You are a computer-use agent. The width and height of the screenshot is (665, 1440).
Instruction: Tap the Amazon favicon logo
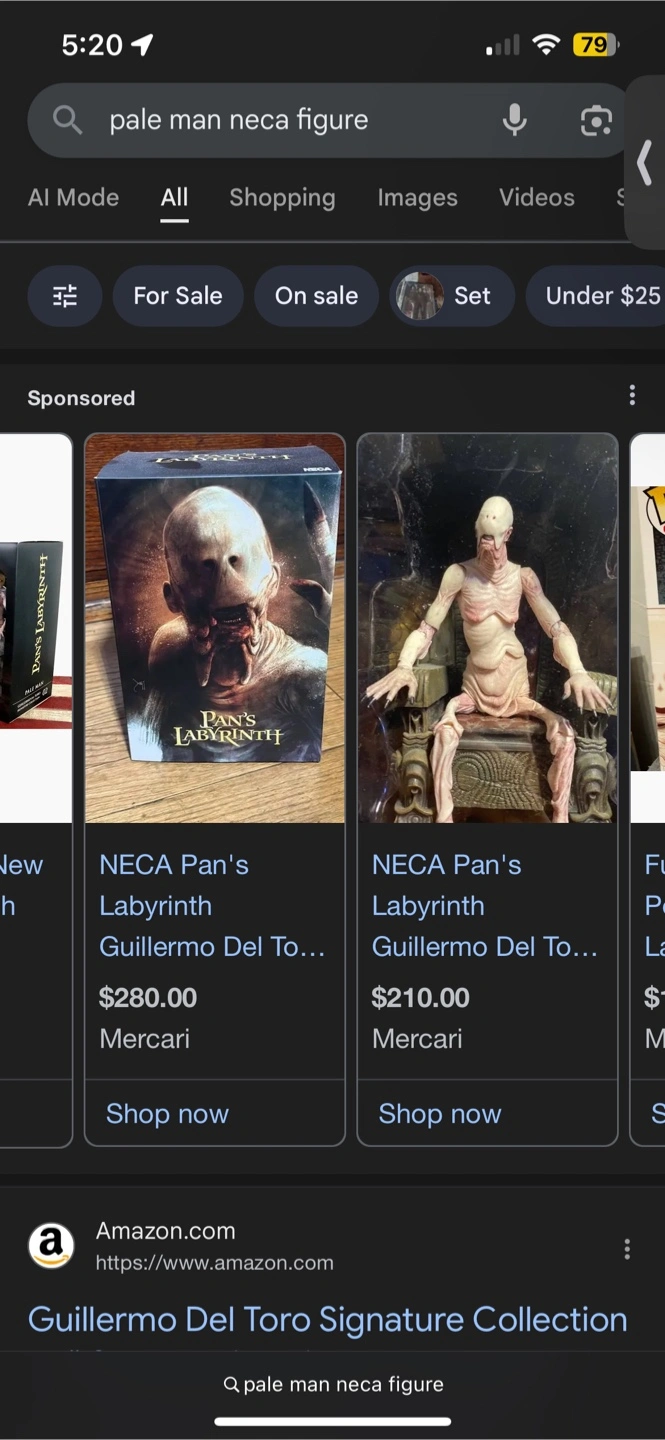[x=51, y=1246]
